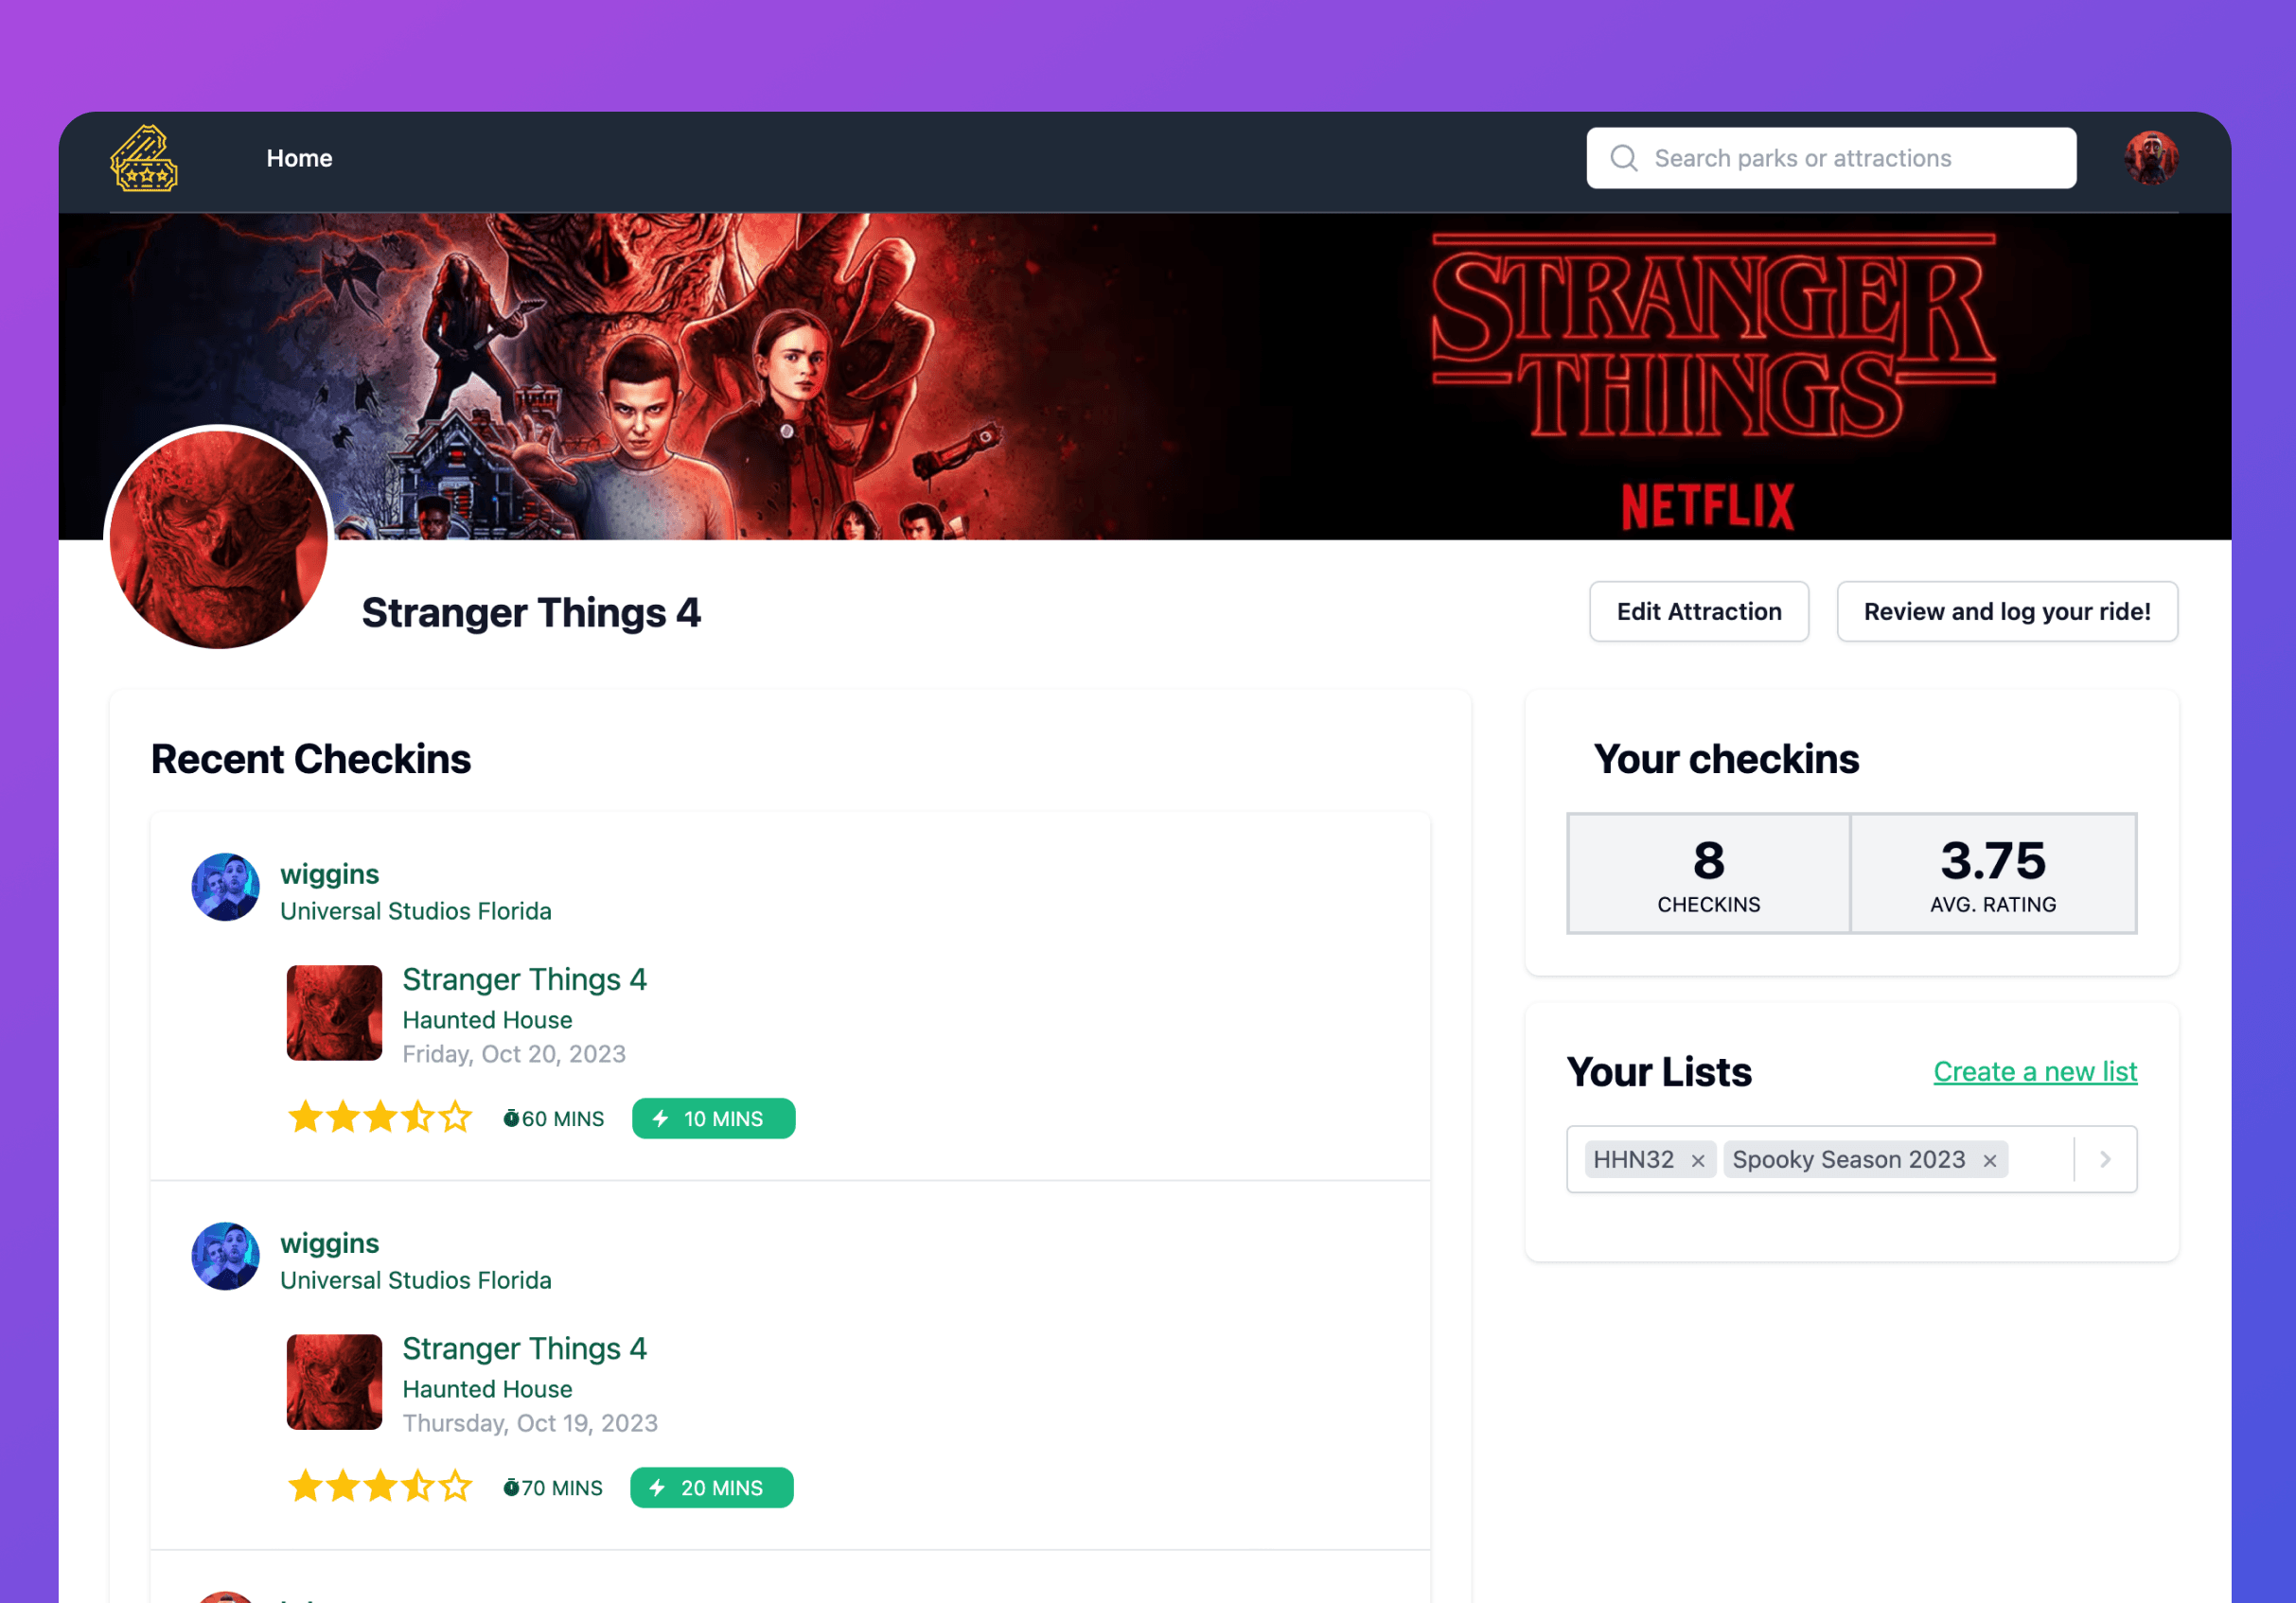Screen dimensions: 2296x1603
Task: Click the Stranger Things 4 page title
Action: click(530, 612)
